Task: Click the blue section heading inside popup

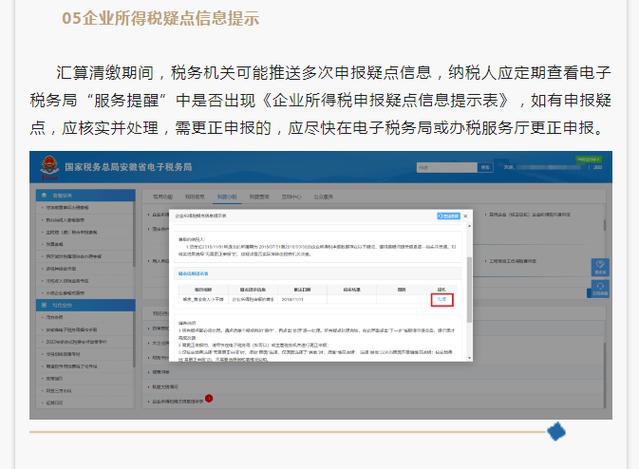Action: point(193,273)
